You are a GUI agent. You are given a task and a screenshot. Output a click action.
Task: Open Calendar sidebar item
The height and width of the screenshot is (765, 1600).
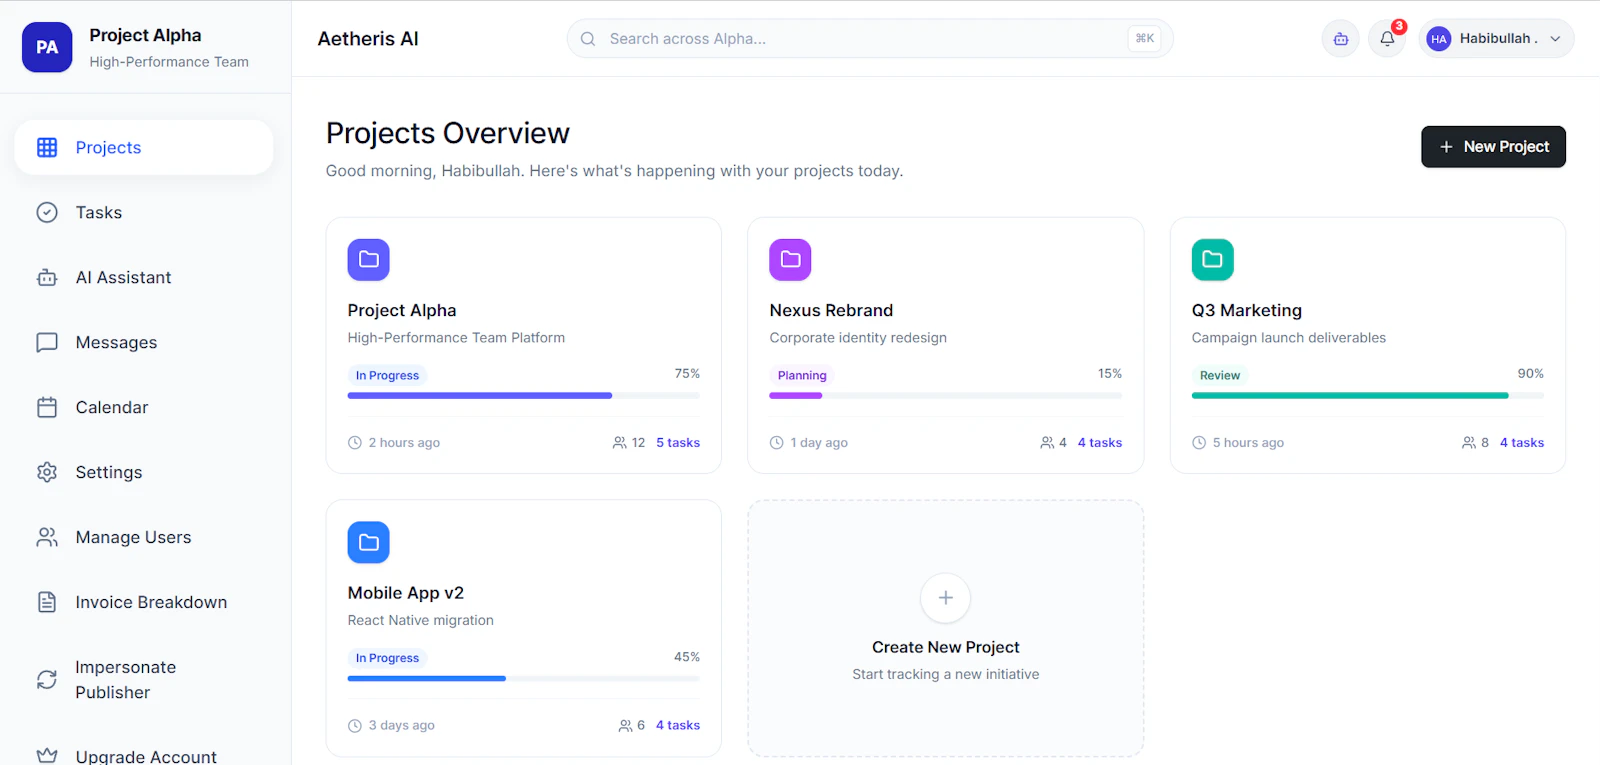(x=144, y=407)
